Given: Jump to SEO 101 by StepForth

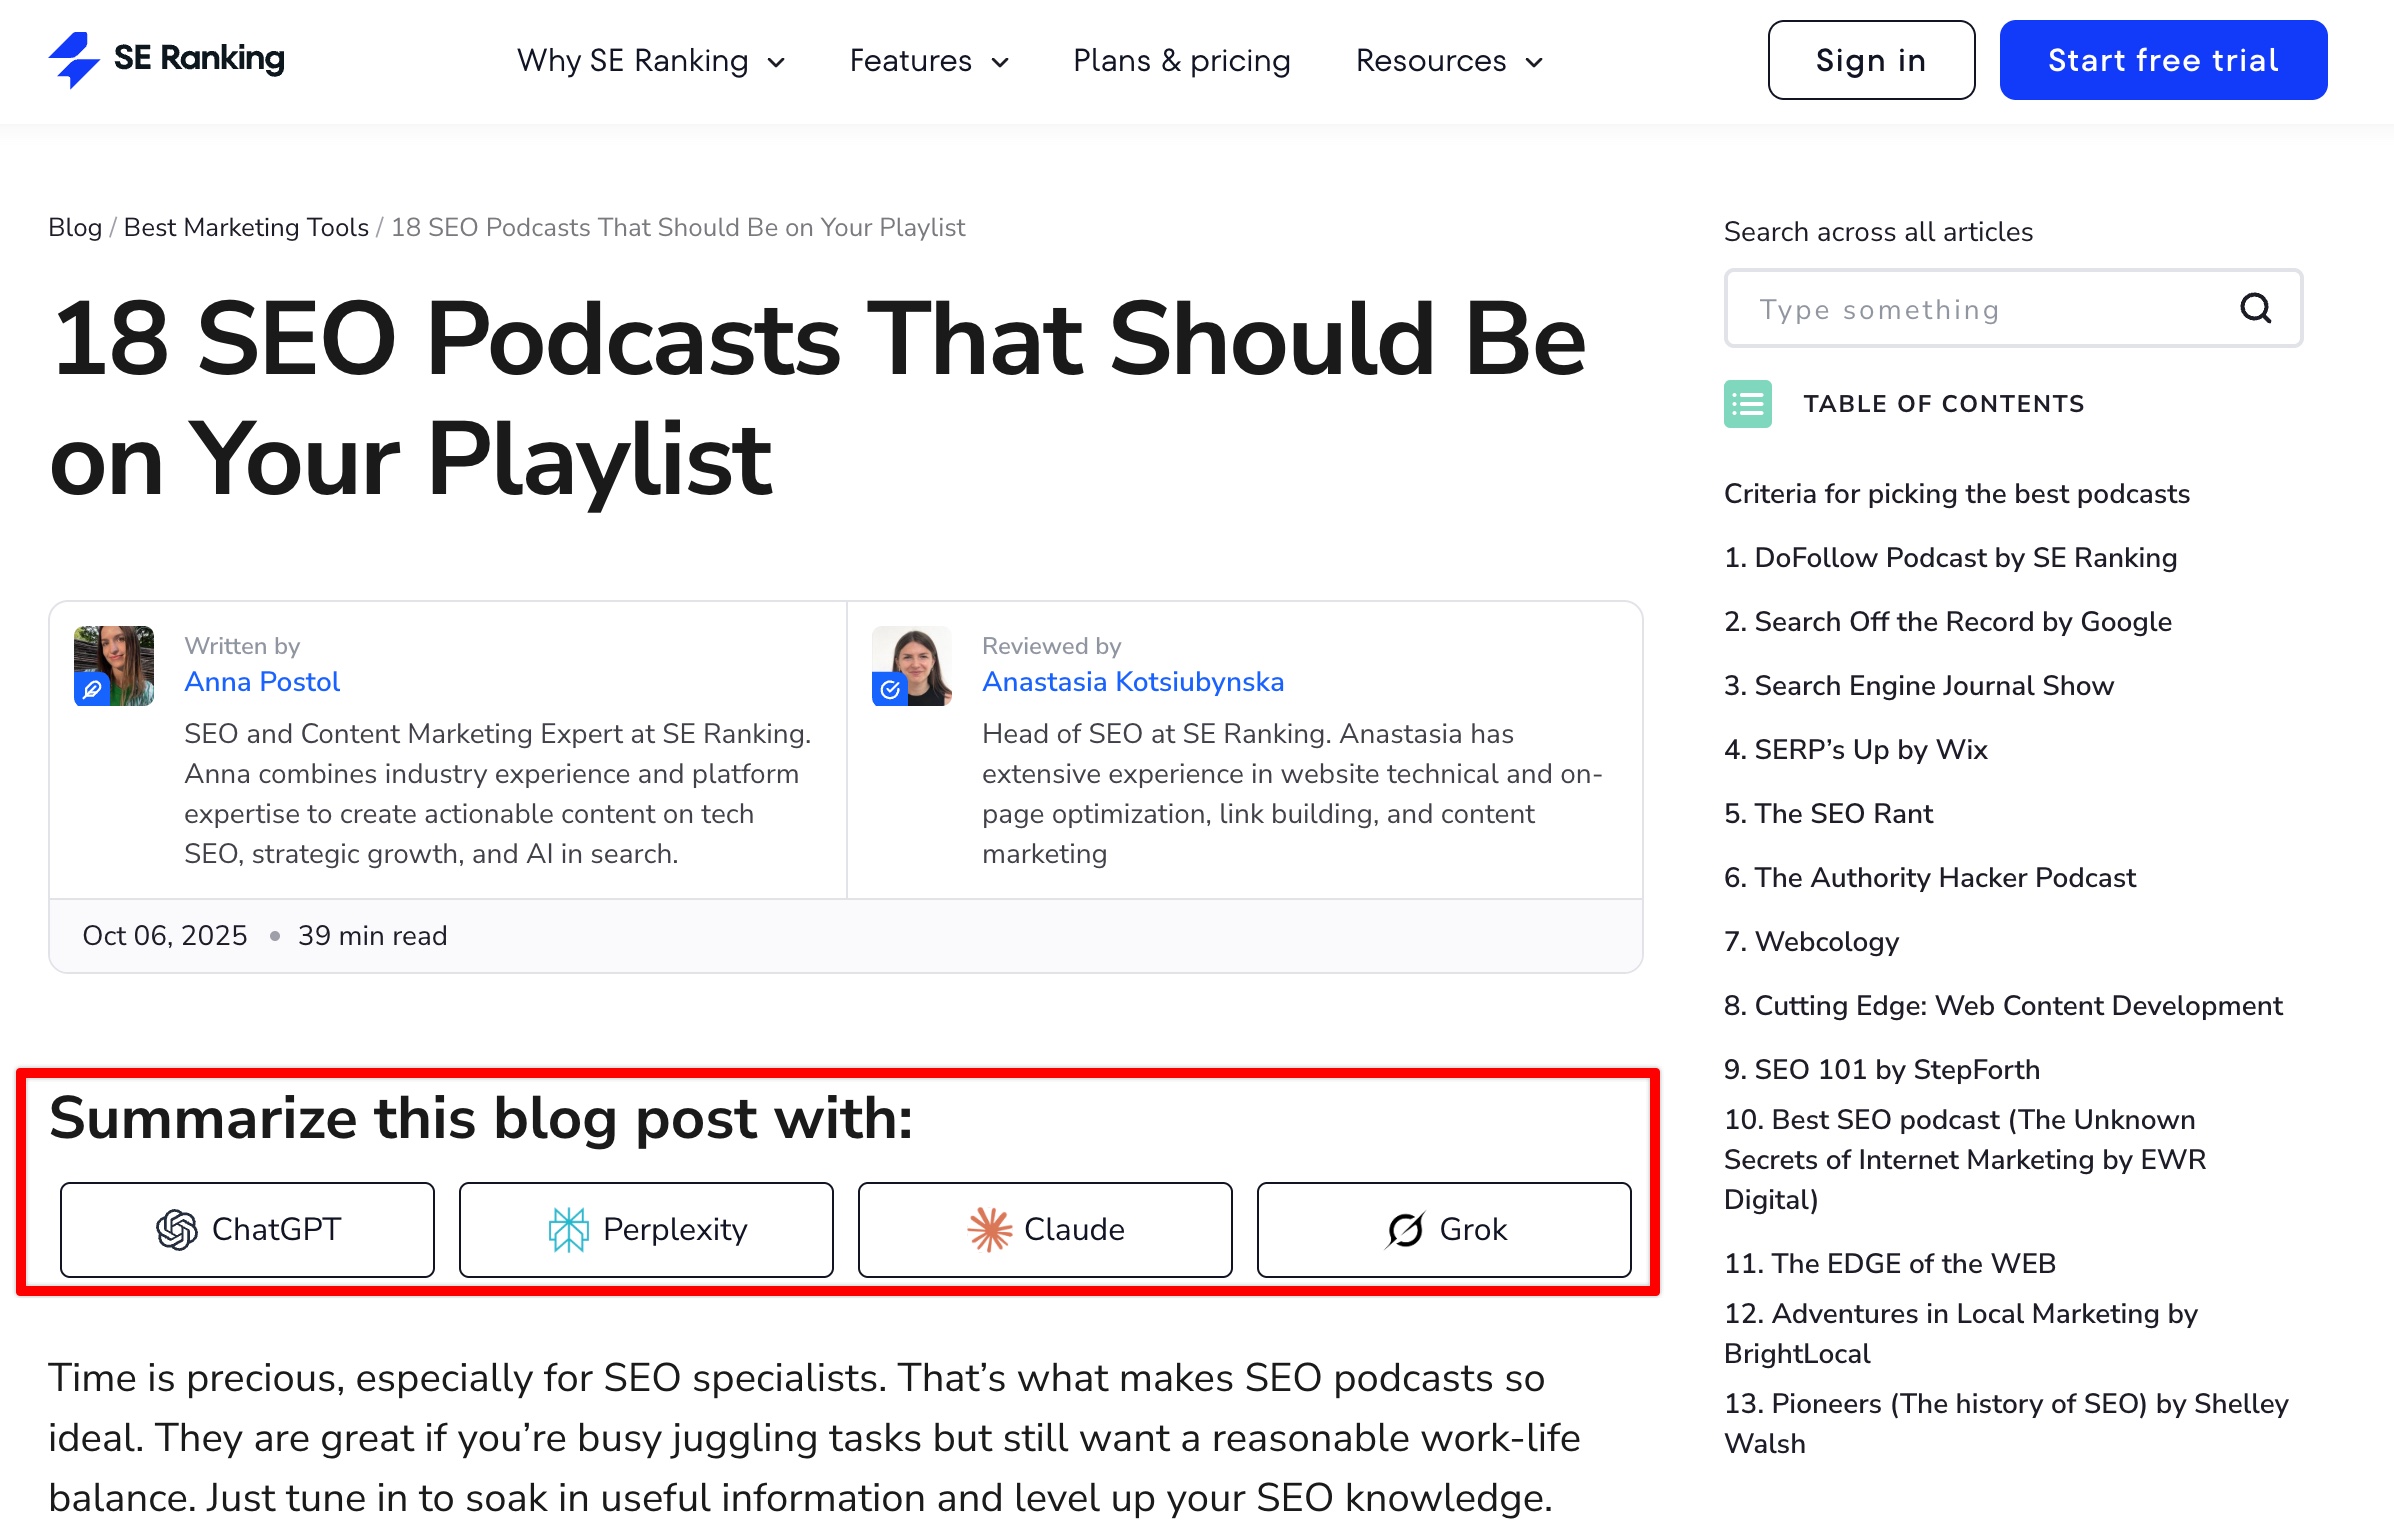Looking at the screenshot, I should pos(1882,1069).
